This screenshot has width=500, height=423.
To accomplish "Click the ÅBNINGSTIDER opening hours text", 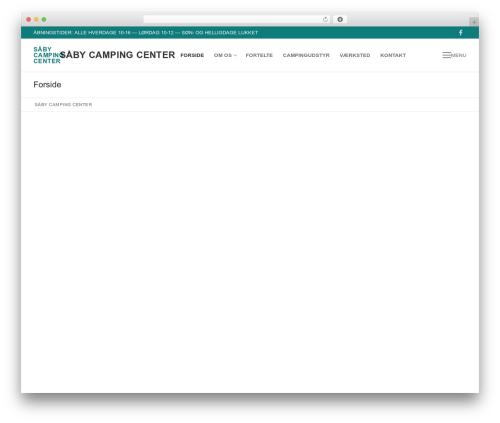I will pos(146,33).
